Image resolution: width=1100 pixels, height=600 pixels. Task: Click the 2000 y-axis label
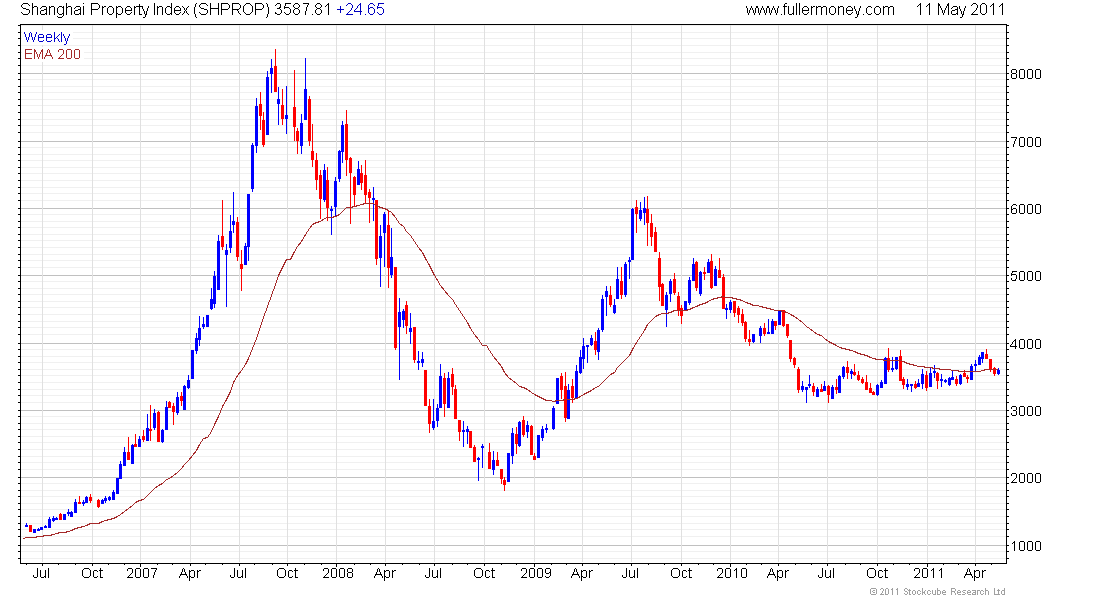pos(1026,479)
